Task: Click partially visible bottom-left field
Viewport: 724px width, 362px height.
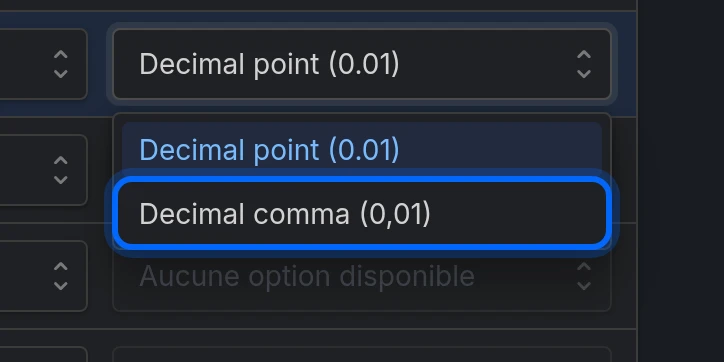Action: pyautogui.click(x=43, y=355)
